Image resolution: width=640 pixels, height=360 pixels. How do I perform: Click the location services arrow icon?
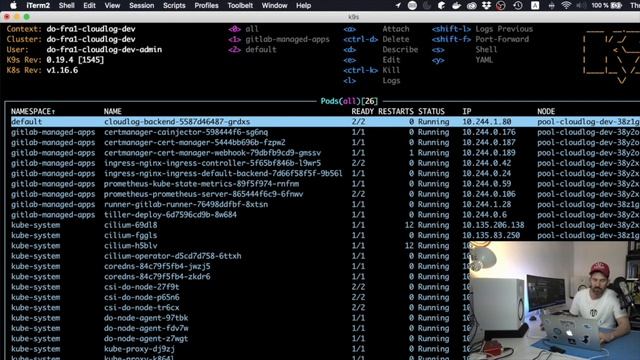pyautogui.click(x=398, y=5)
